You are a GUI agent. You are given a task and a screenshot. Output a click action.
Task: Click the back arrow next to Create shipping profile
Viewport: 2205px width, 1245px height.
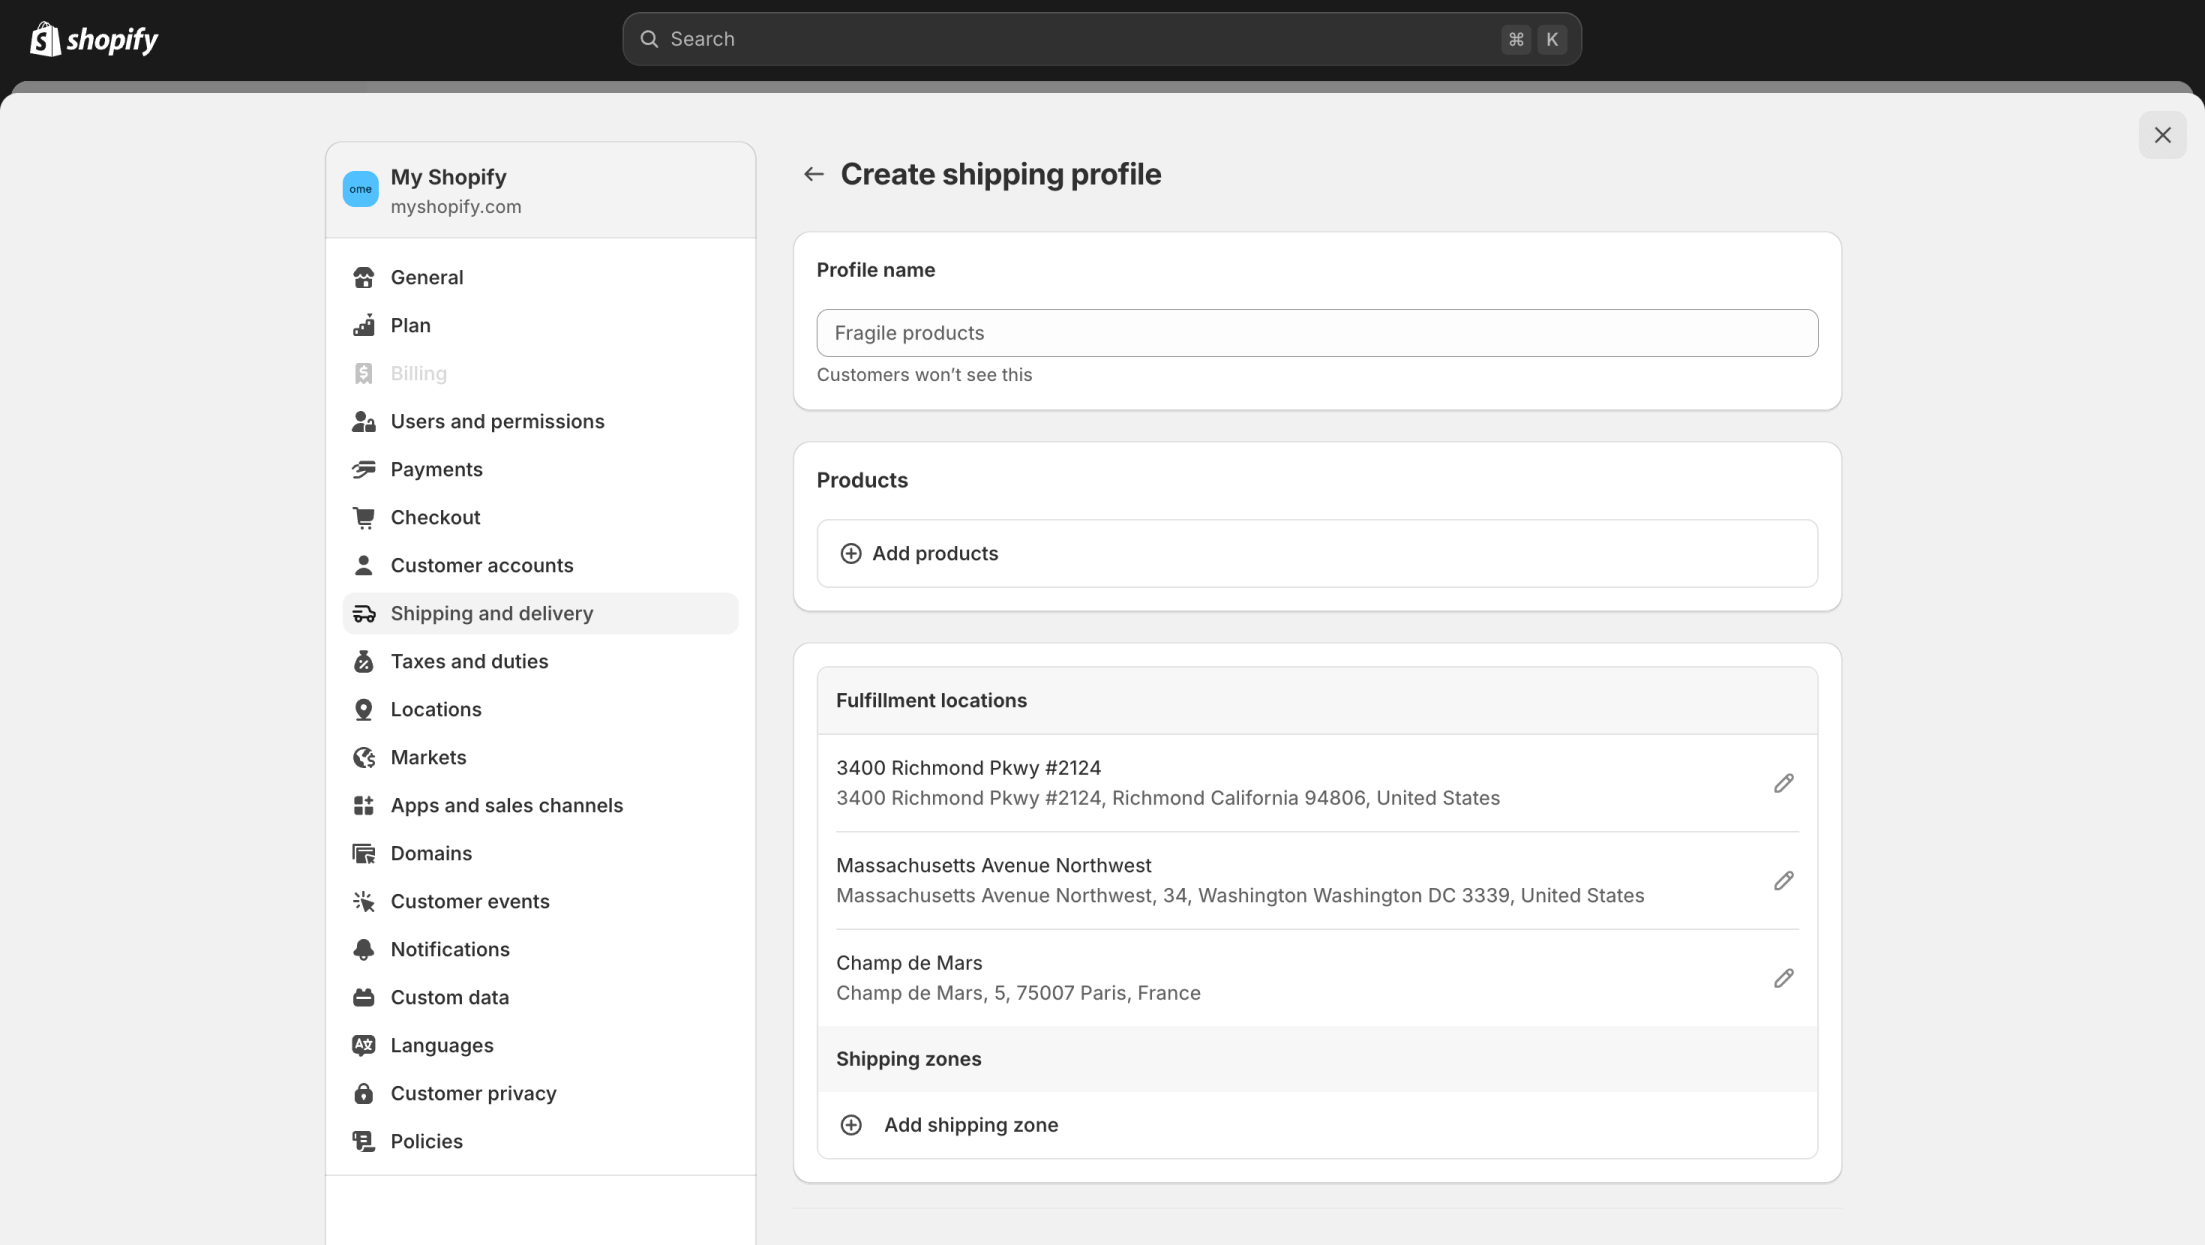coord(813,174)
